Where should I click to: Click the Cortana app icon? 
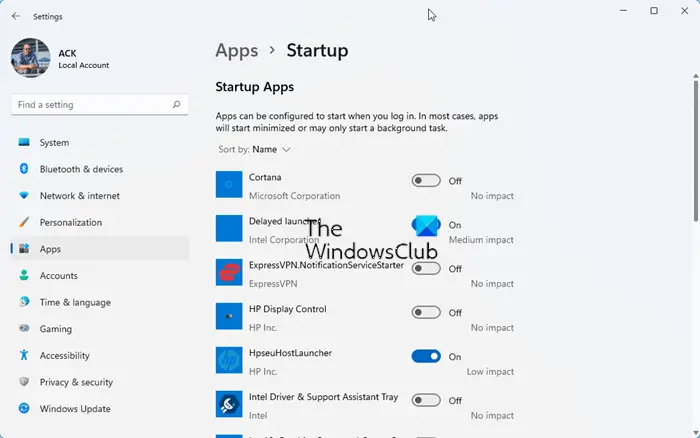point(229,184)
